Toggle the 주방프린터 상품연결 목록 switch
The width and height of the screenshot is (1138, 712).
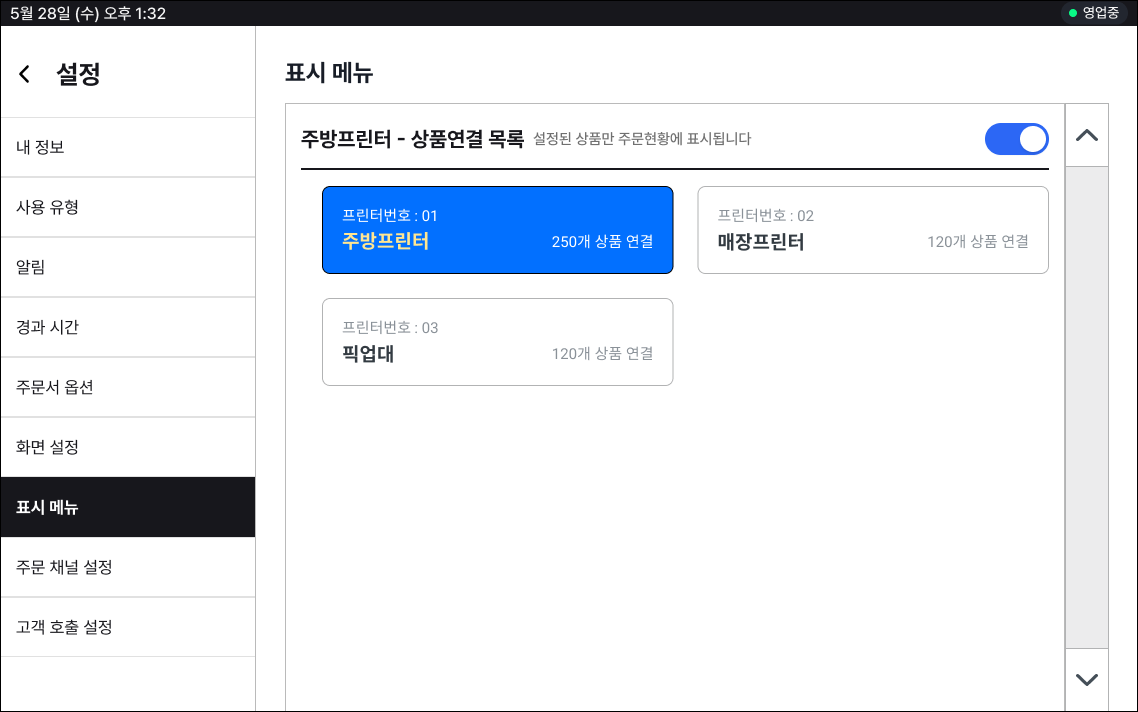click(x=1016, y=139)
